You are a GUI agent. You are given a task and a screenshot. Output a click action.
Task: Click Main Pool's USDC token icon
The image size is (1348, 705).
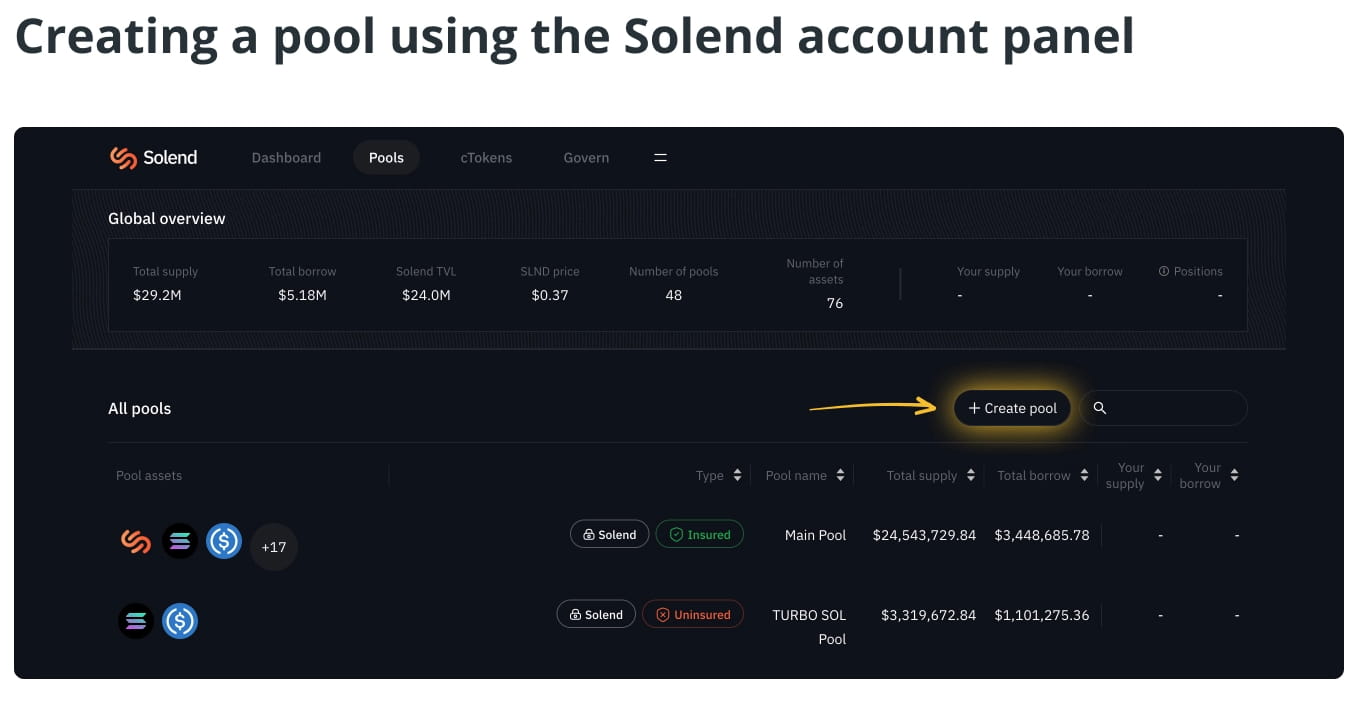224,541
